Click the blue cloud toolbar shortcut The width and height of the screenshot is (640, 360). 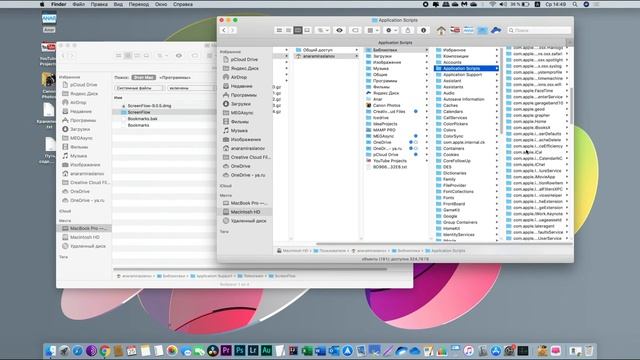click(x=496, y=30)
